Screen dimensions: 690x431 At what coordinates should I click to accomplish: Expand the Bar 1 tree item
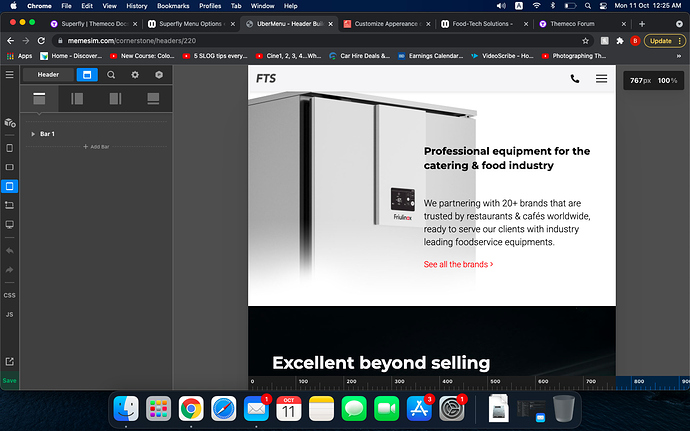(33, 133)
